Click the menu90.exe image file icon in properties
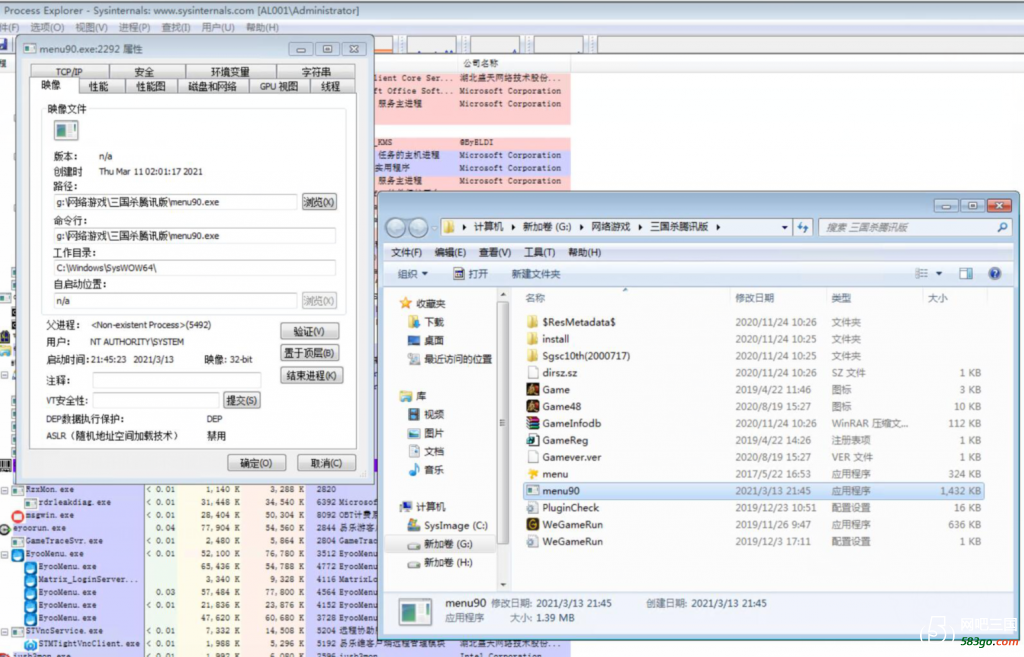Image resolution: width=1024 pixels, height=657 pixels. pos(66,131)
